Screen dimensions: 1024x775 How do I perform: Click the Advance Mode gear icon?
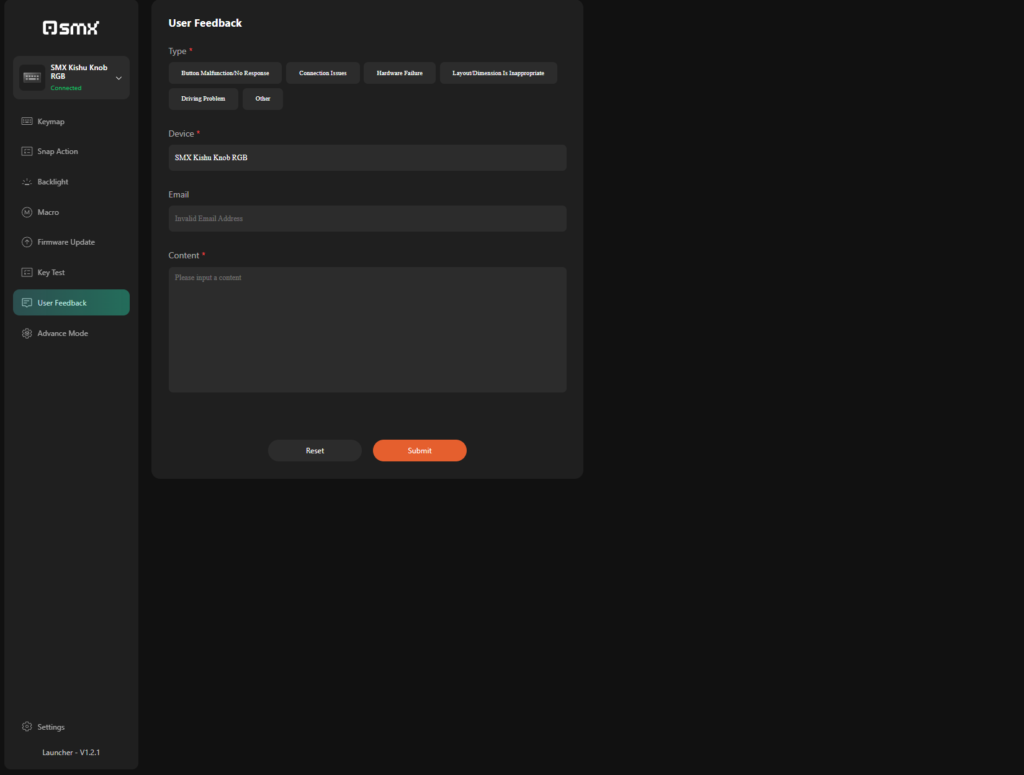click(27, 333)
